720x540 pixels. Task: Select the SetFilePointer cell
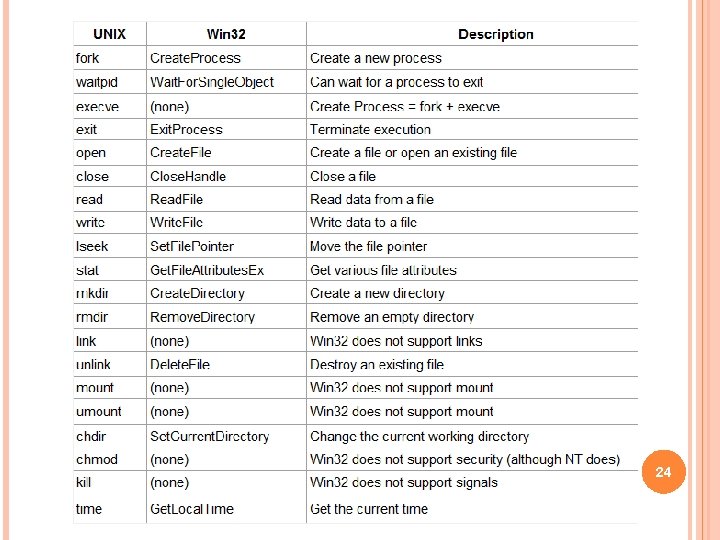pos(191,246)
